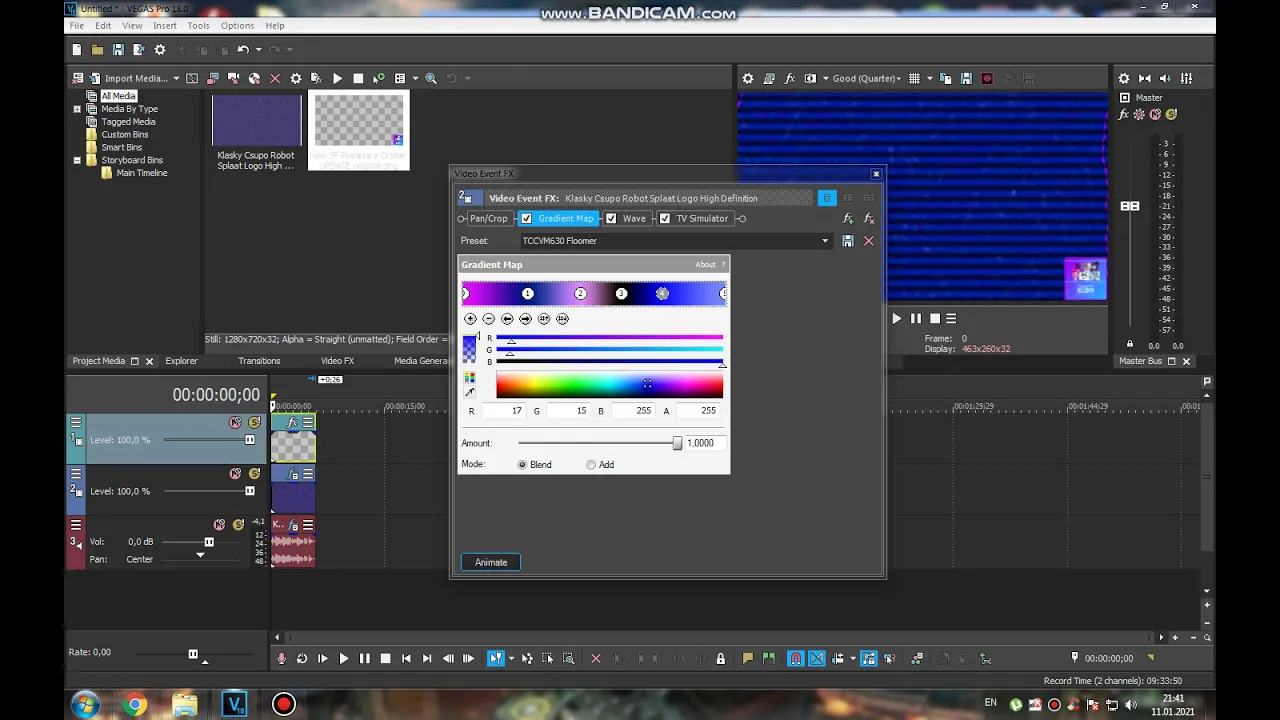Mute audio track 3

219,525
